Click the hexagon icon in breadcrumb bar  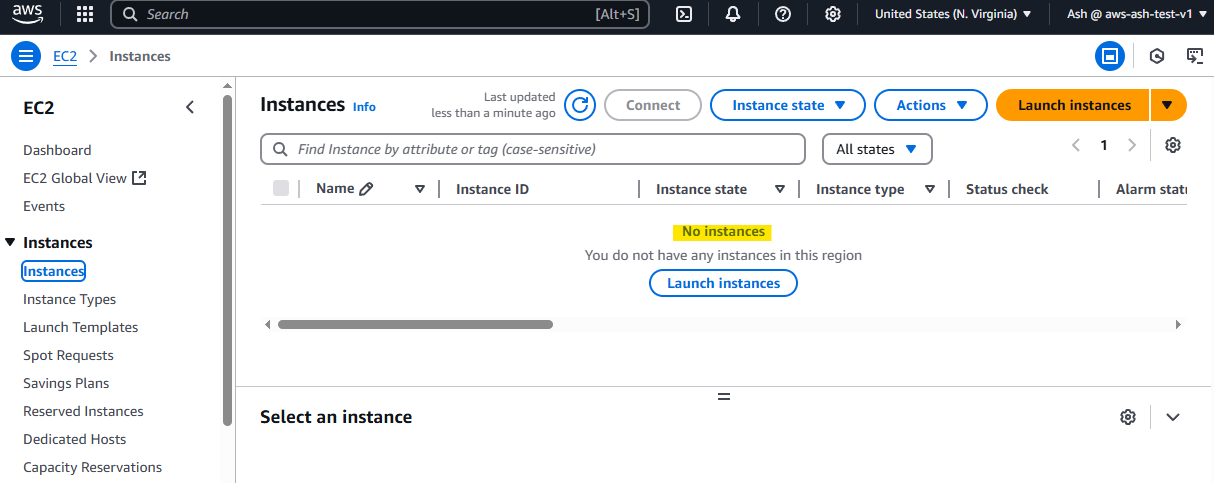1157,56
